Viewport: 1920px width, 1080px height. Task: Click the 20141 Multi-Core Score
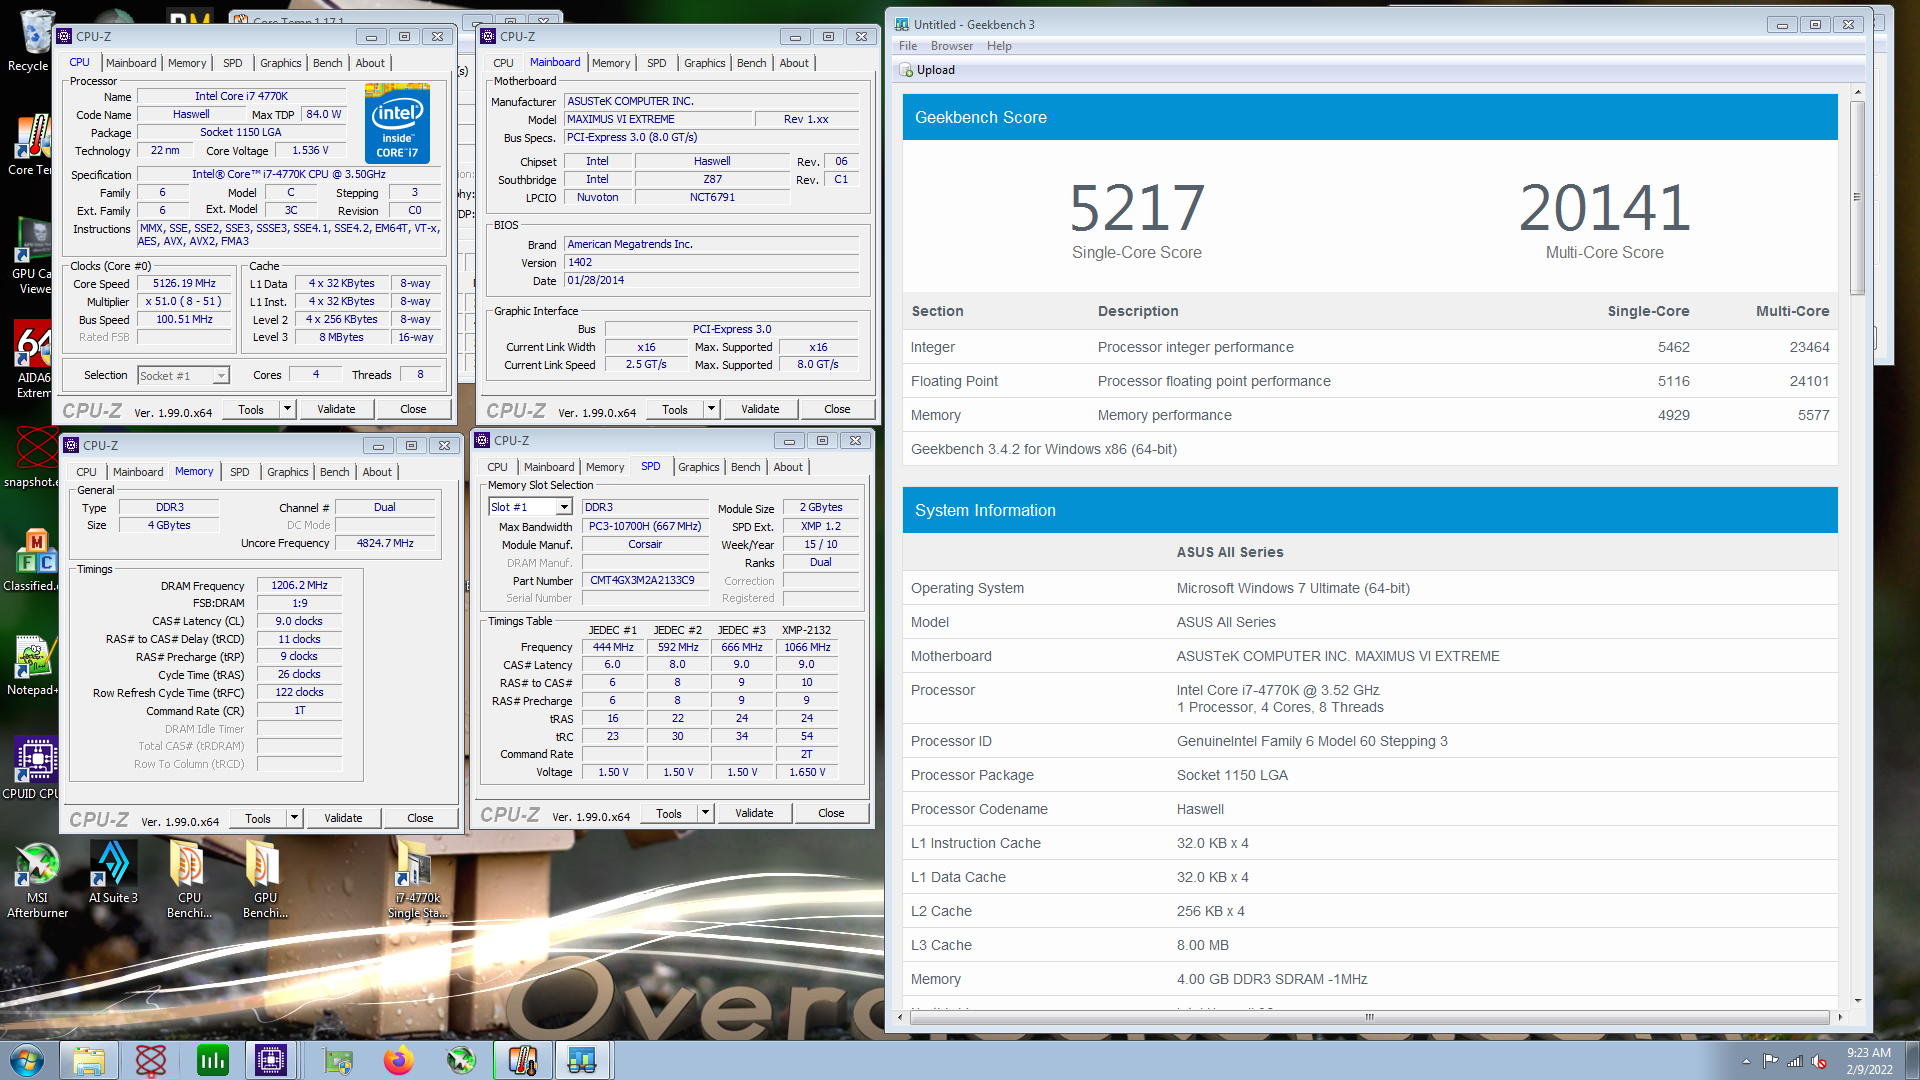point(1605,208)
